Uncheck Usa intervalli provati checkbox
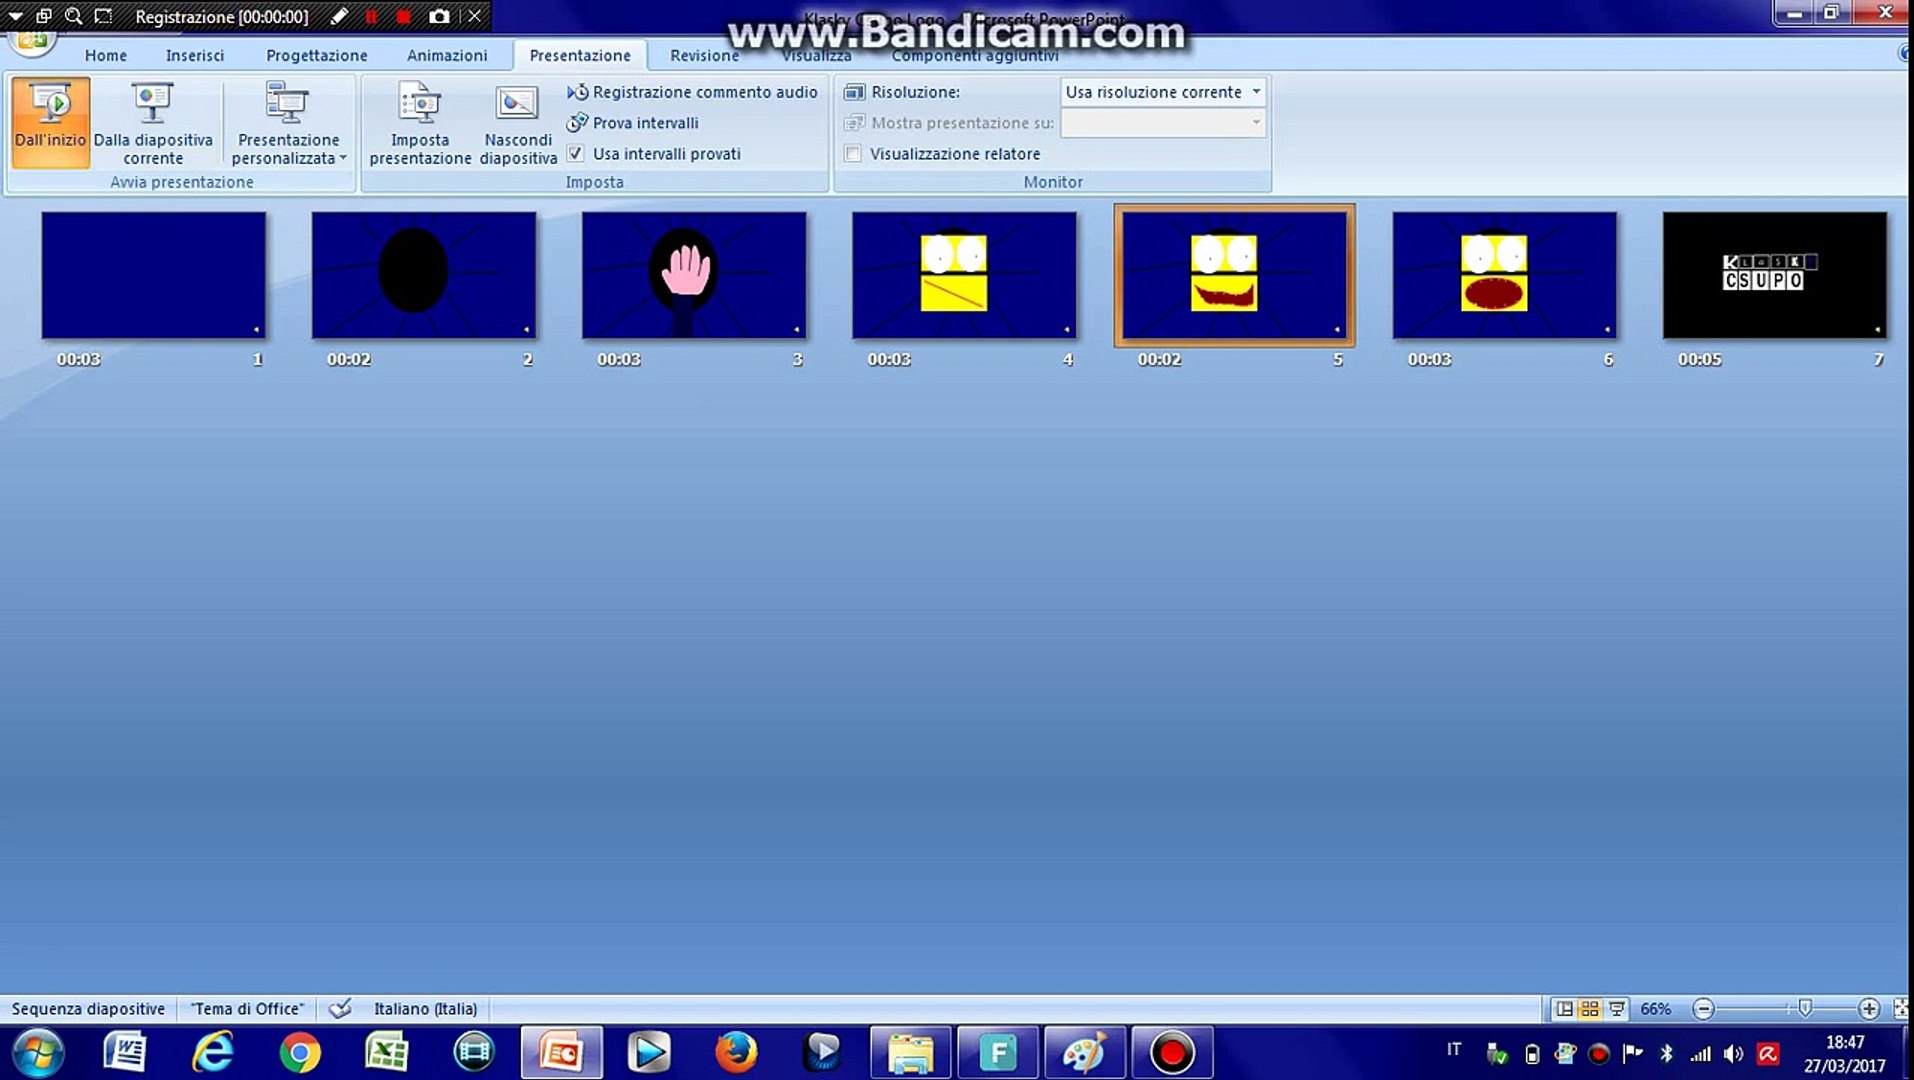Screen dimensions: 1914x1080 click(576, 154)
